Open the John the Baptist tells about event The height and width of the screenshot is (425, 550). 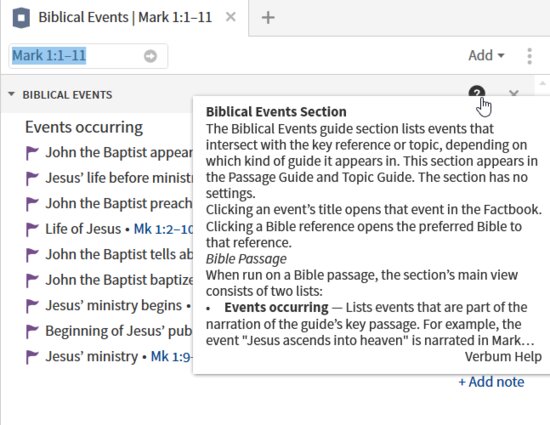119,254
